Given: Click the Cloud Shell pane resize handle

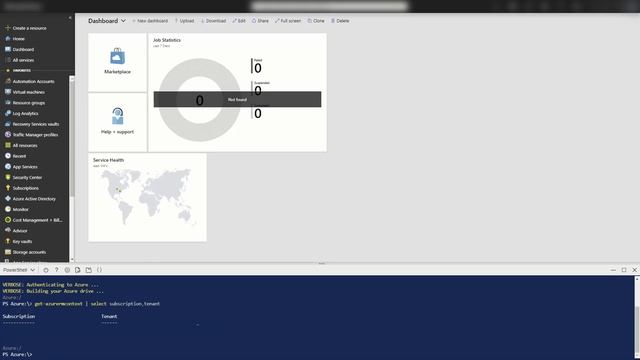Looking at the screenshot, I should tap(321, 264).
